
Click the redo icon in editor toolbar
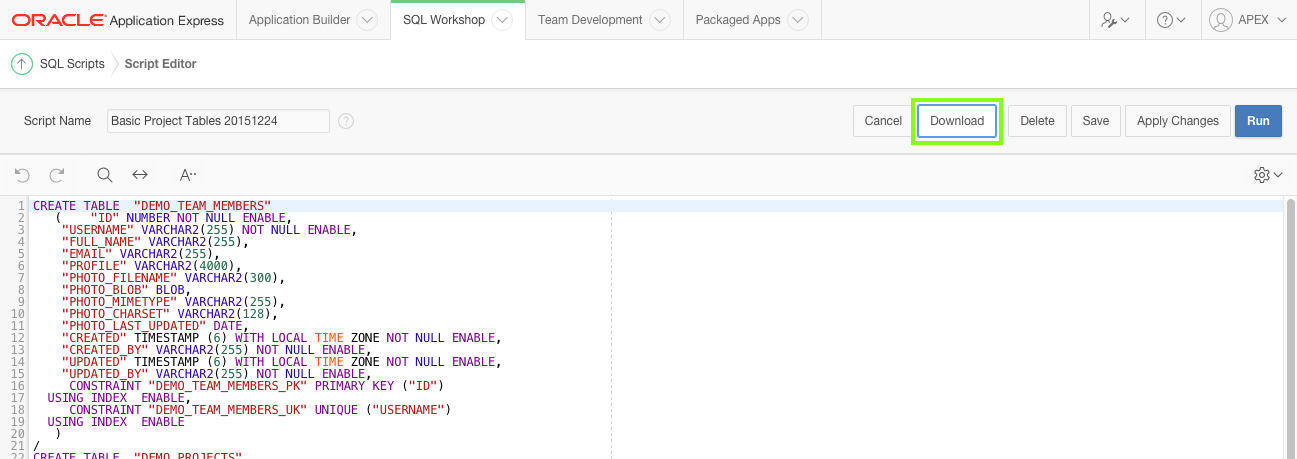tap(57, 175)
